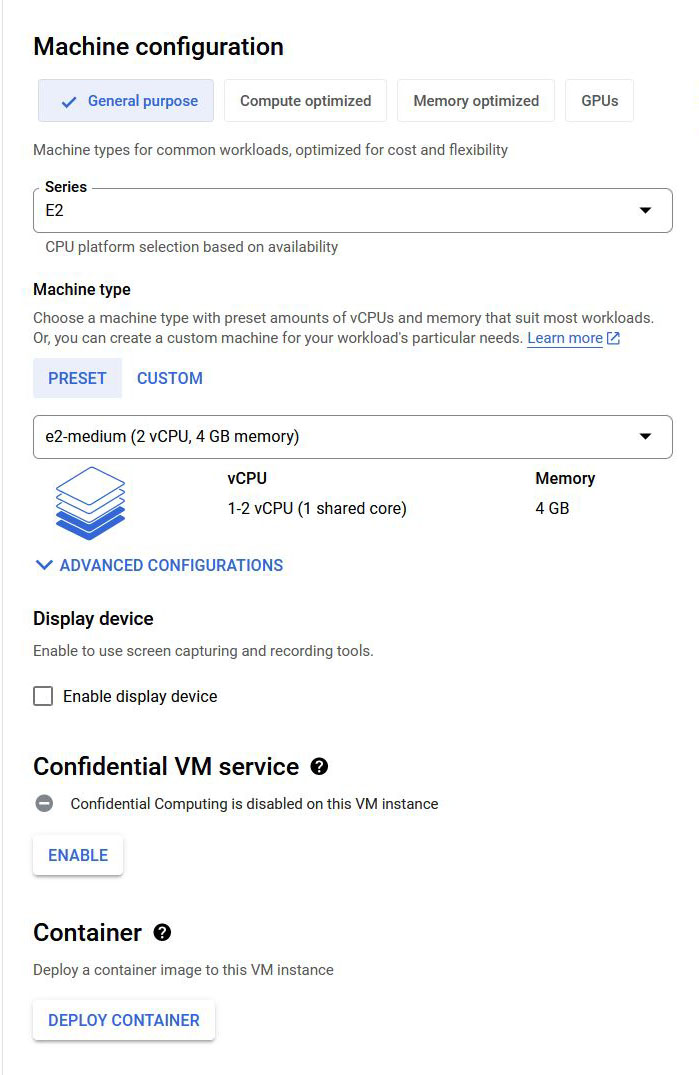The width and height of the screenshot is (699, 1075).
Task: Open the Series E2 dropdown
Action: [x=353, y=210]
